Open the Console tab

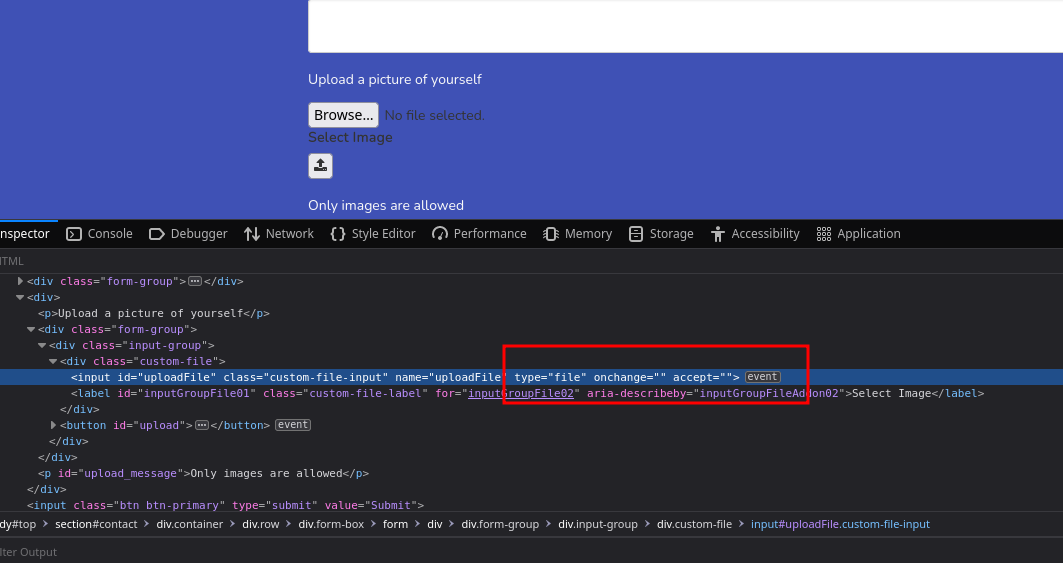click(100, 234)
